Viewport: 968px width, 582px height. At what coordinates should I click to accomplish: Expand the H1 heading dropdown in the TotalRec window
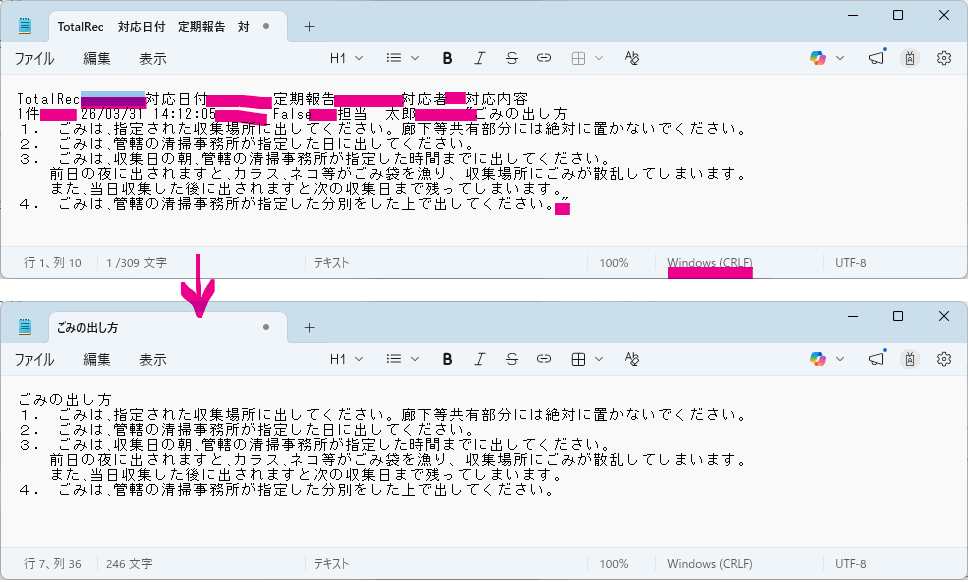point(345,58)
